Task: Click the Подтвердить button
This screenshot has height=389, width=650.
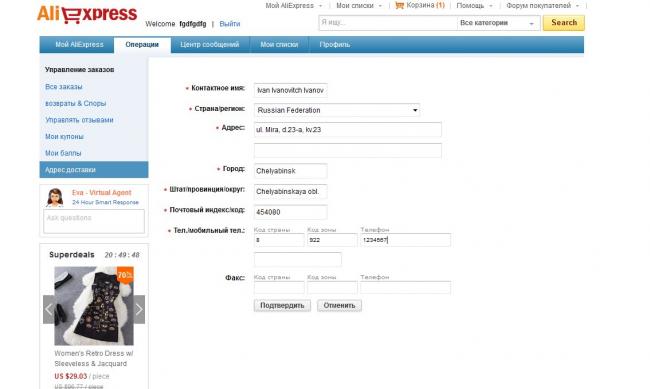Action: [x=282, y=306]
